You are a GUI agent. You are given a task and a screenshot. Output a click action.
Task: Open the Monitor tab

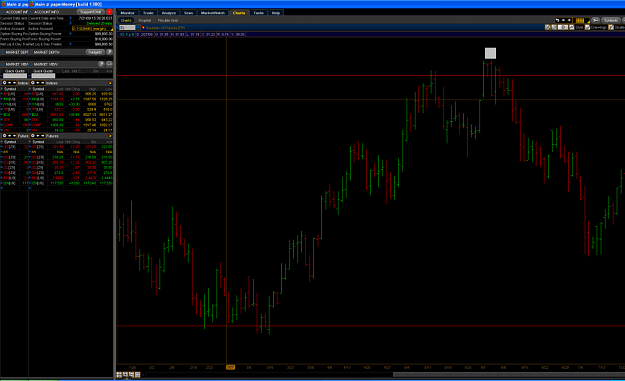[x=127, y=13]
